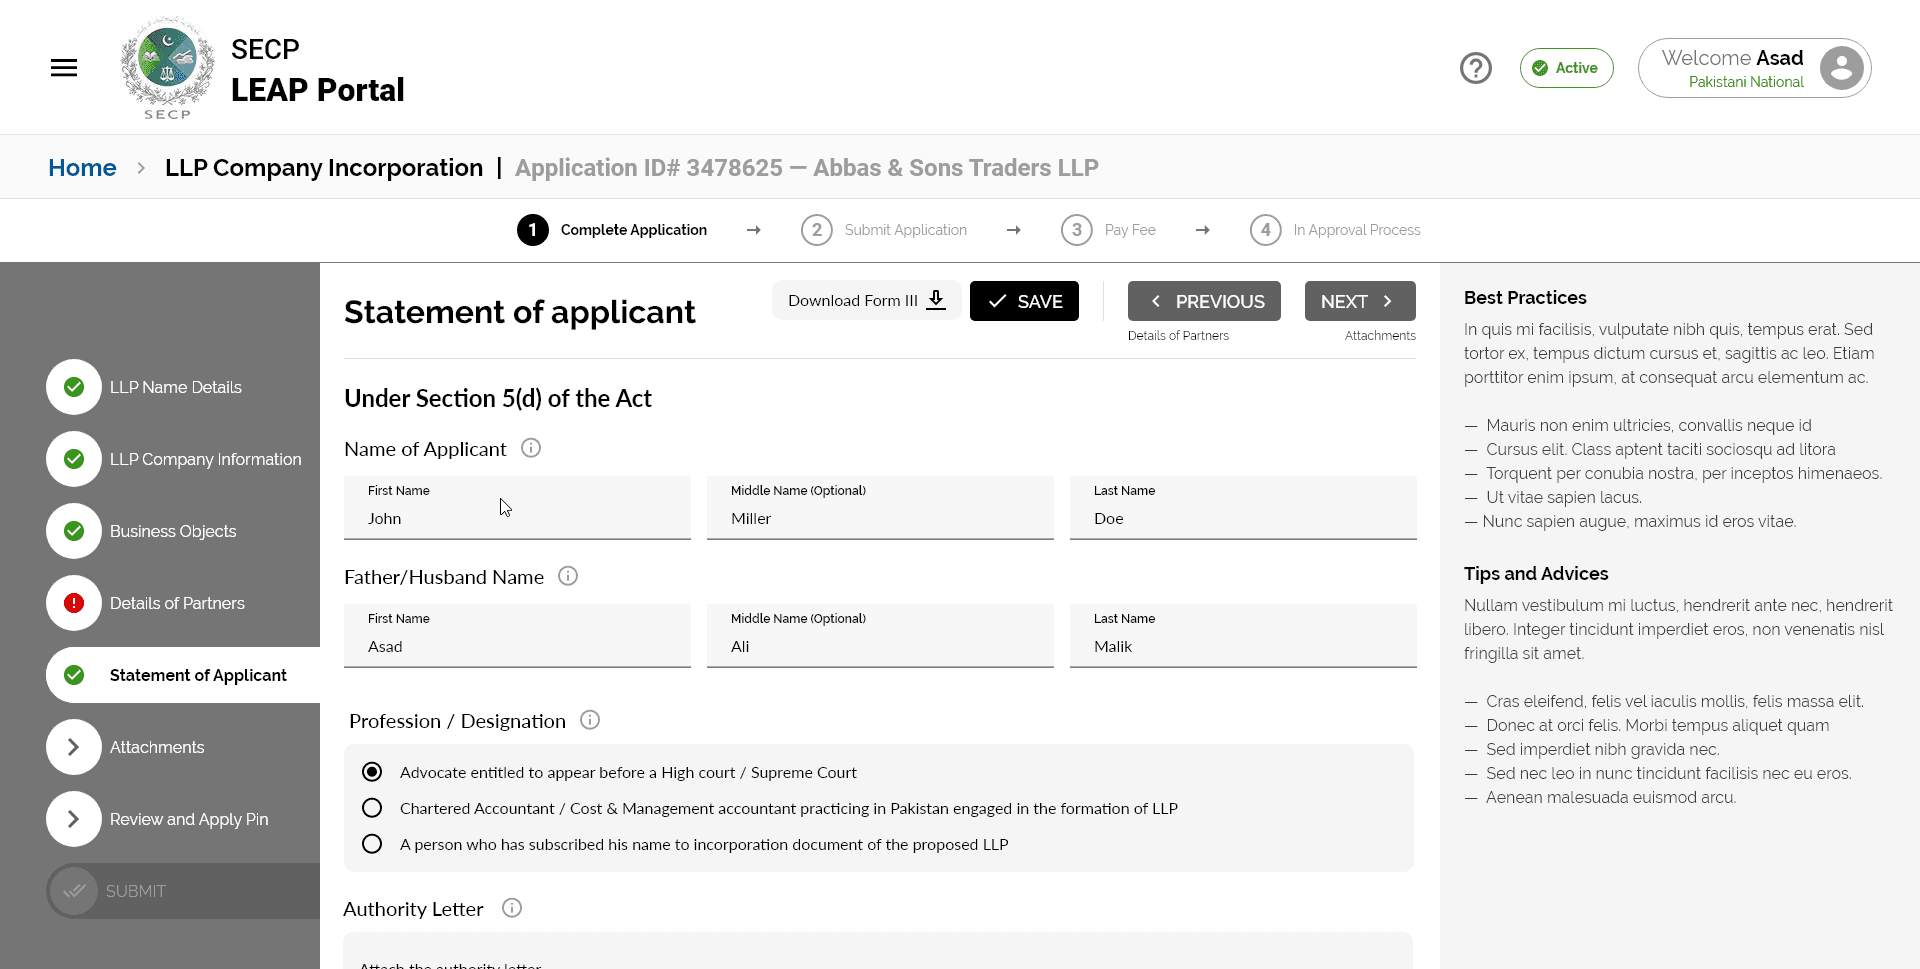
Task: Expand the Review and Apply Pin section
Action: click(x=73, y=819)
